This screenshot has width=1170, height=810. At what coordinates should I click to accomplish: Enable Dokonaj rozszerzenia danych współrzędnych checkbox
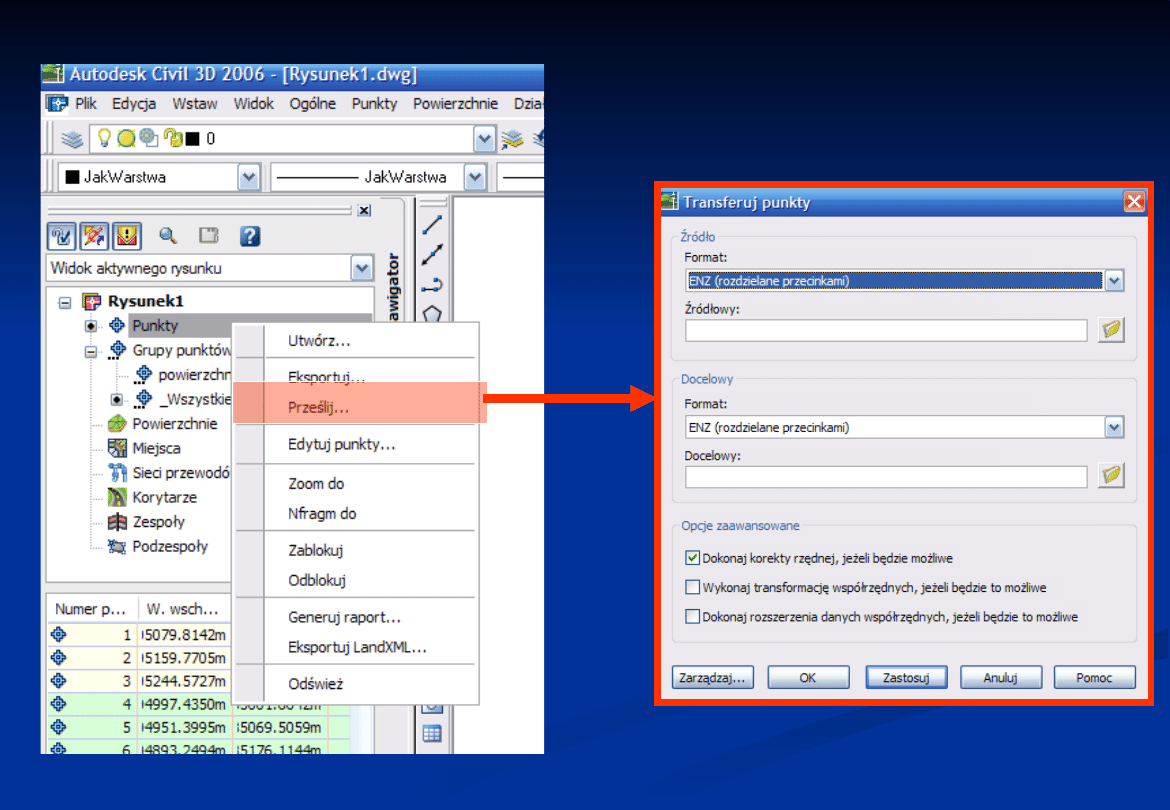692,616
